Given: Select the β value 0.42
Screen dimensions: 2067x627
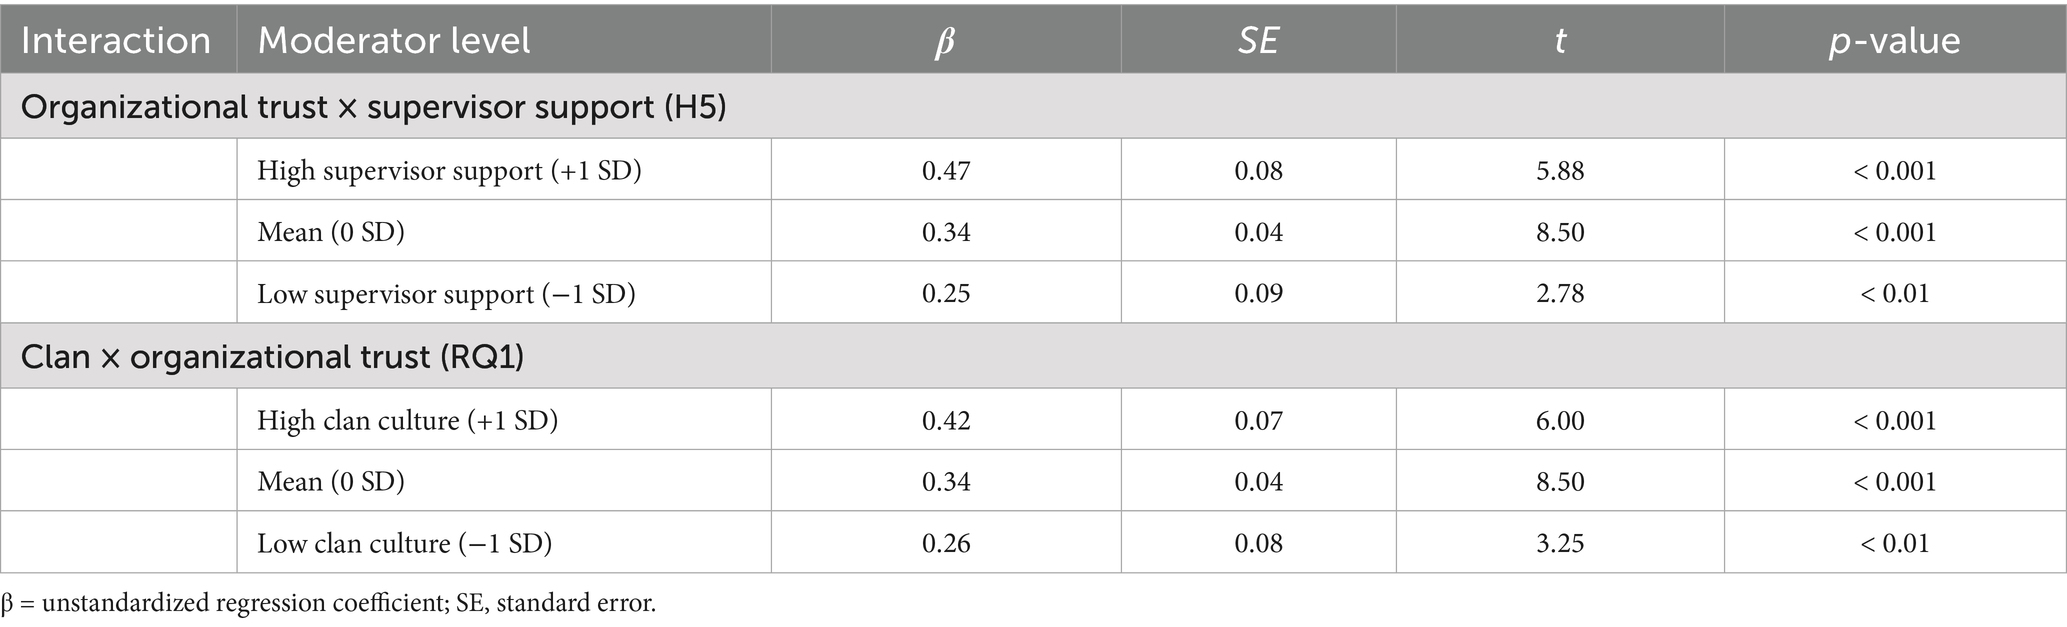Looking at the screenshot, I should [x=946, y=420].
